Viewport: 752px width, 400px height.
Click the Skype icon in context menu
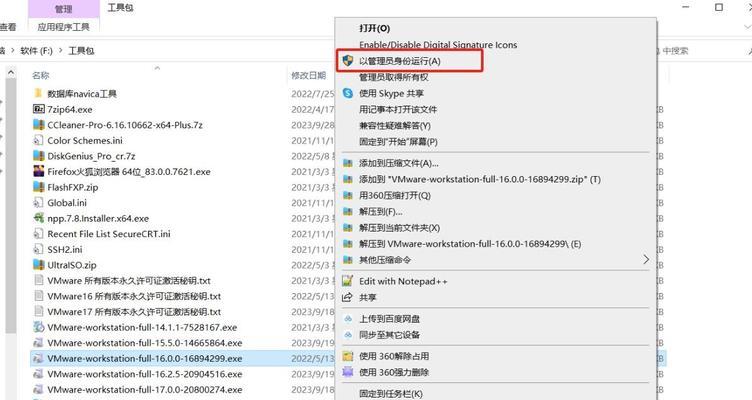point(348,93)
